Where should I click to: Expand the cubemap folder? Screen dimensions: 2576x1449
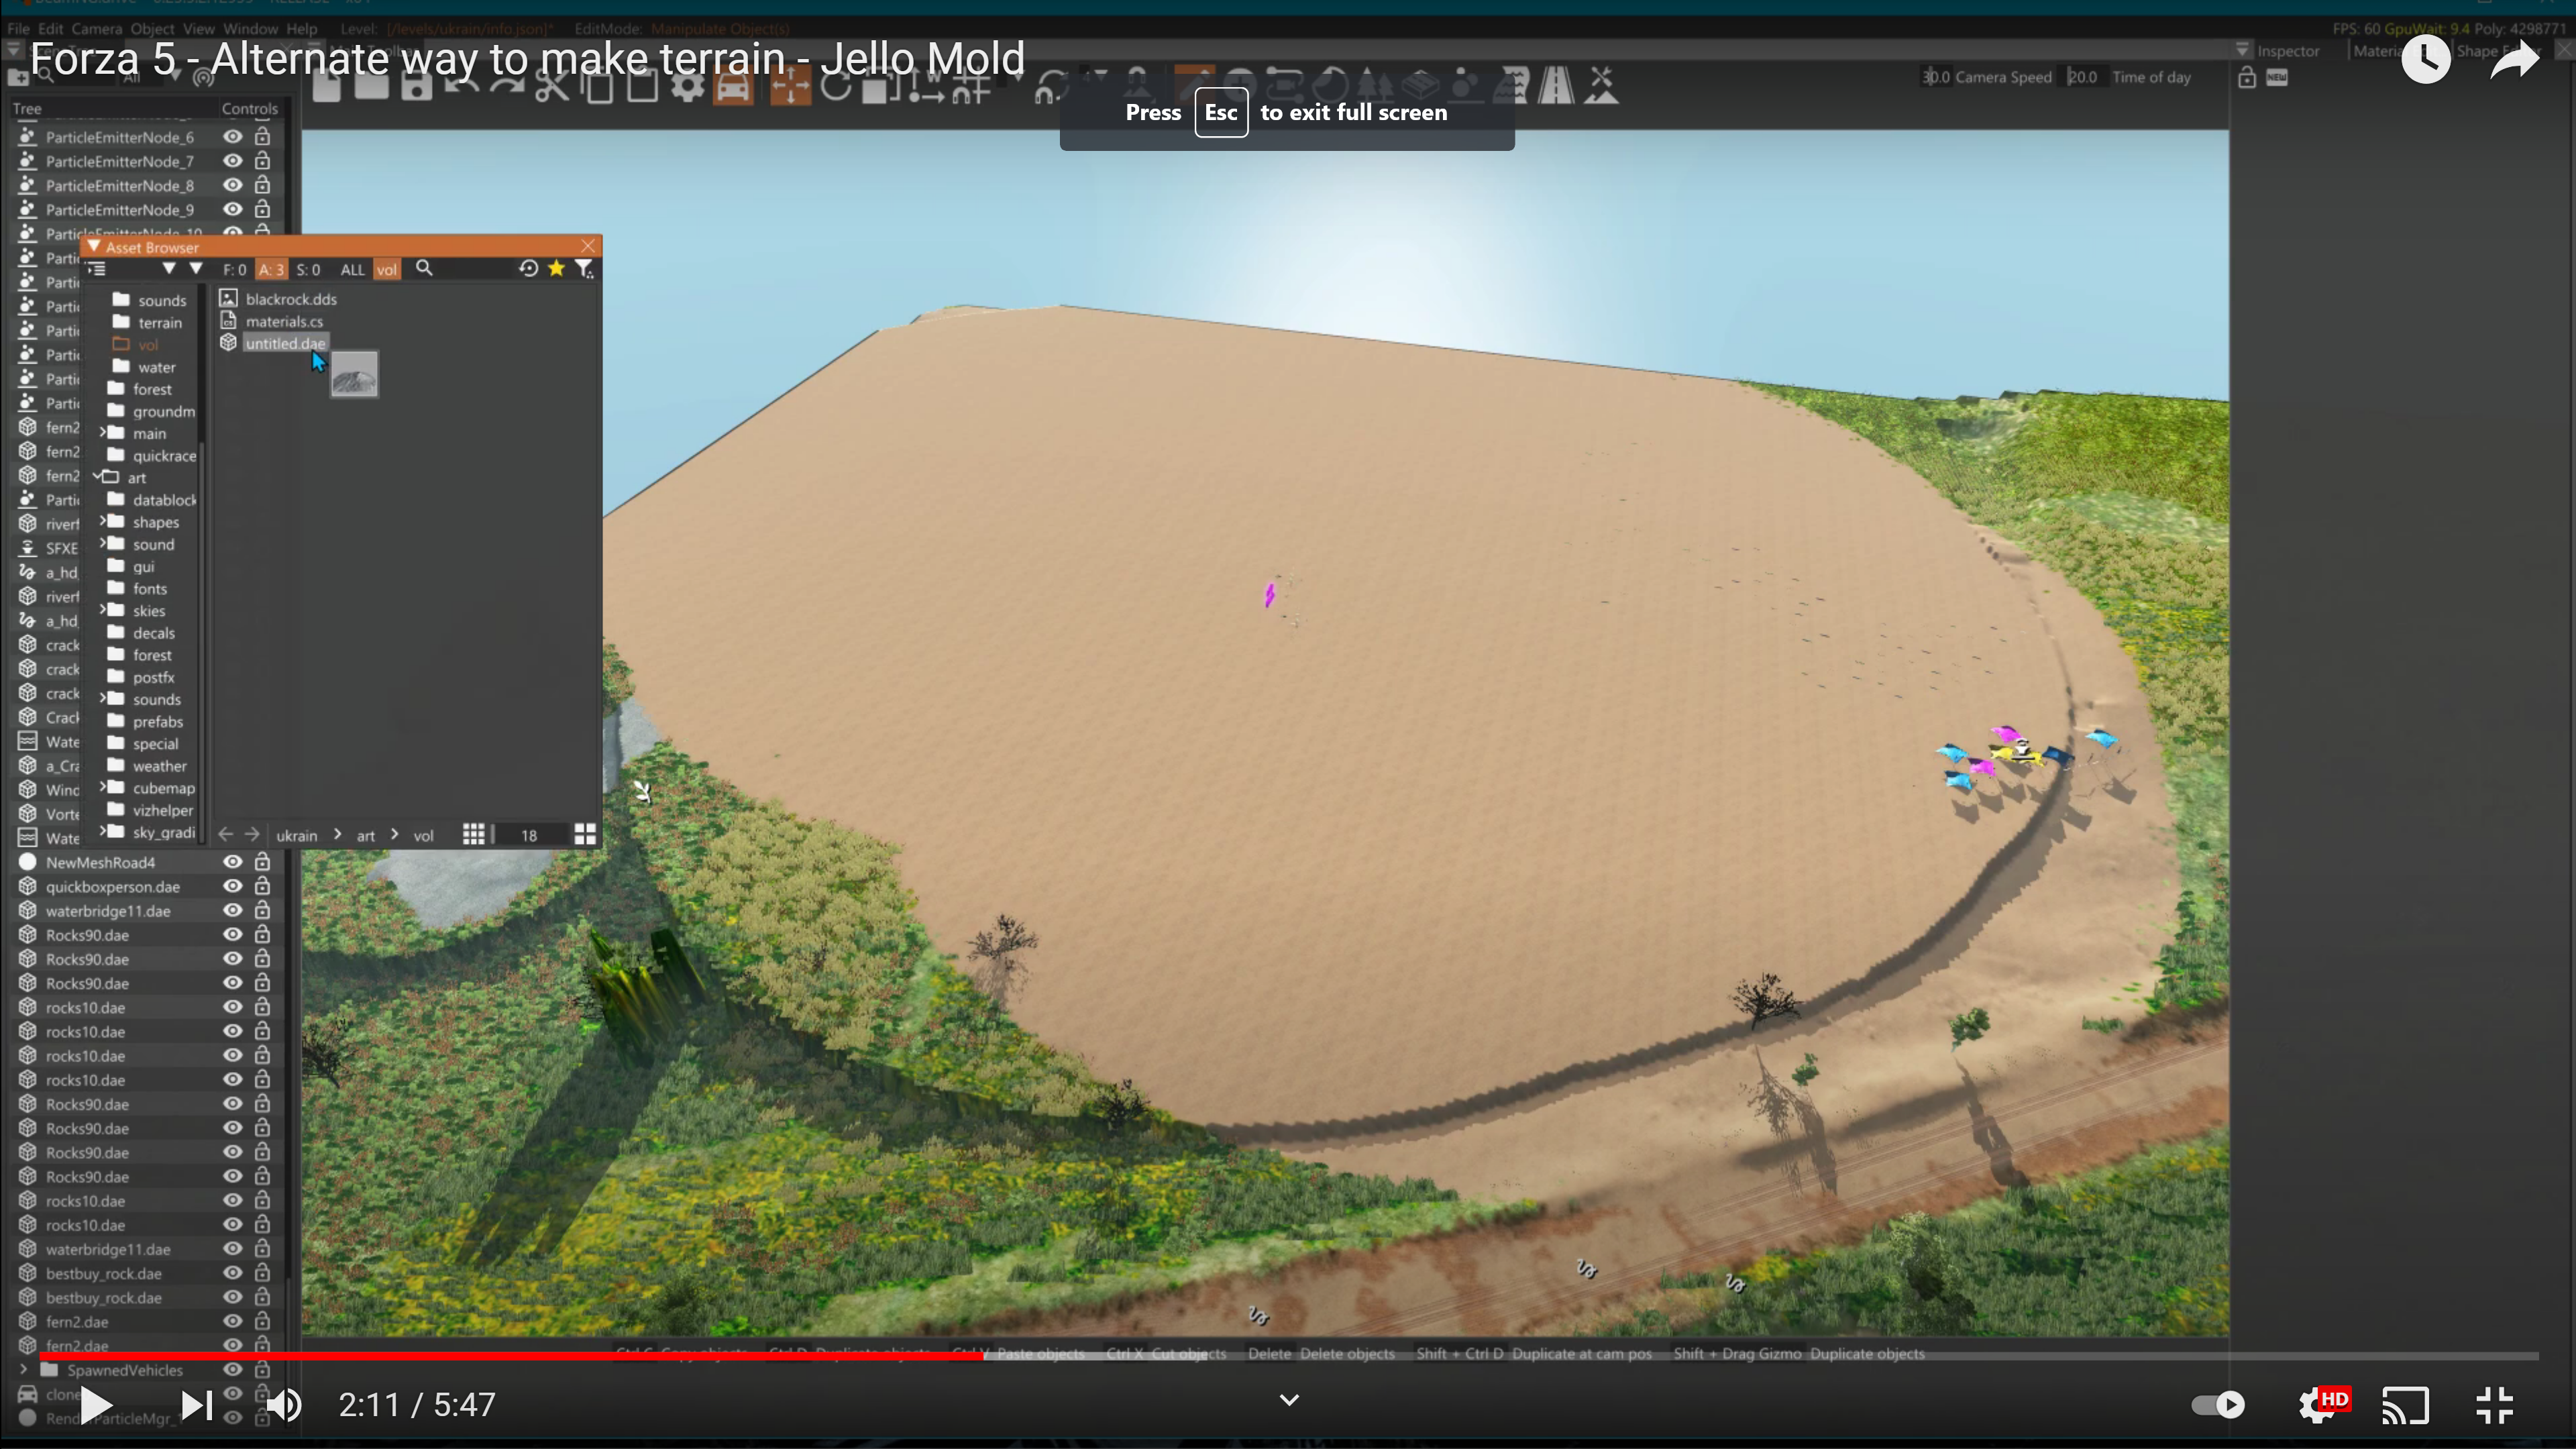(102, 787)
